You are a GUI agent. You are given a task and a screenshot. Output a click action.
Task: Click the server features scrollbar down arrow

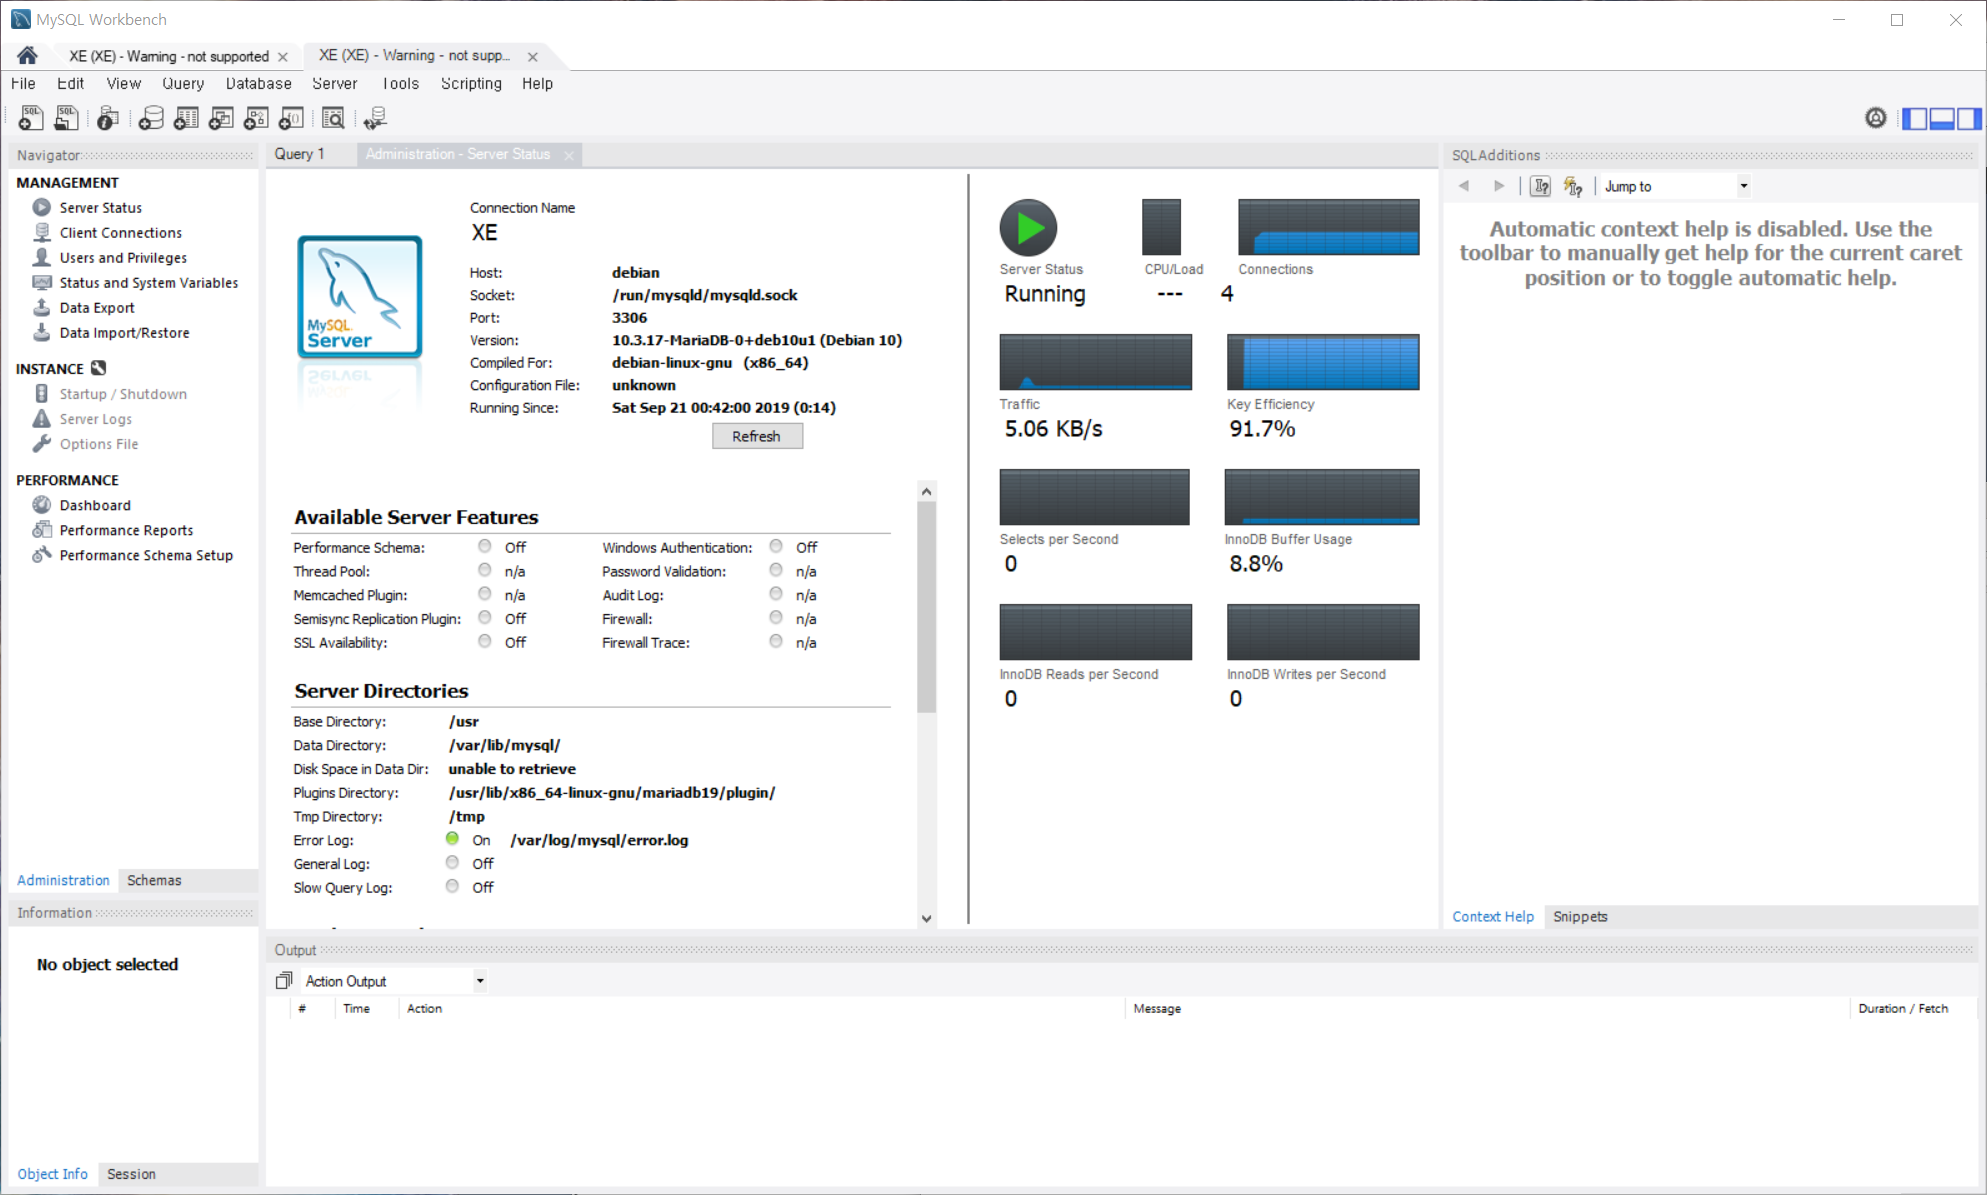(x=926, y=918)
